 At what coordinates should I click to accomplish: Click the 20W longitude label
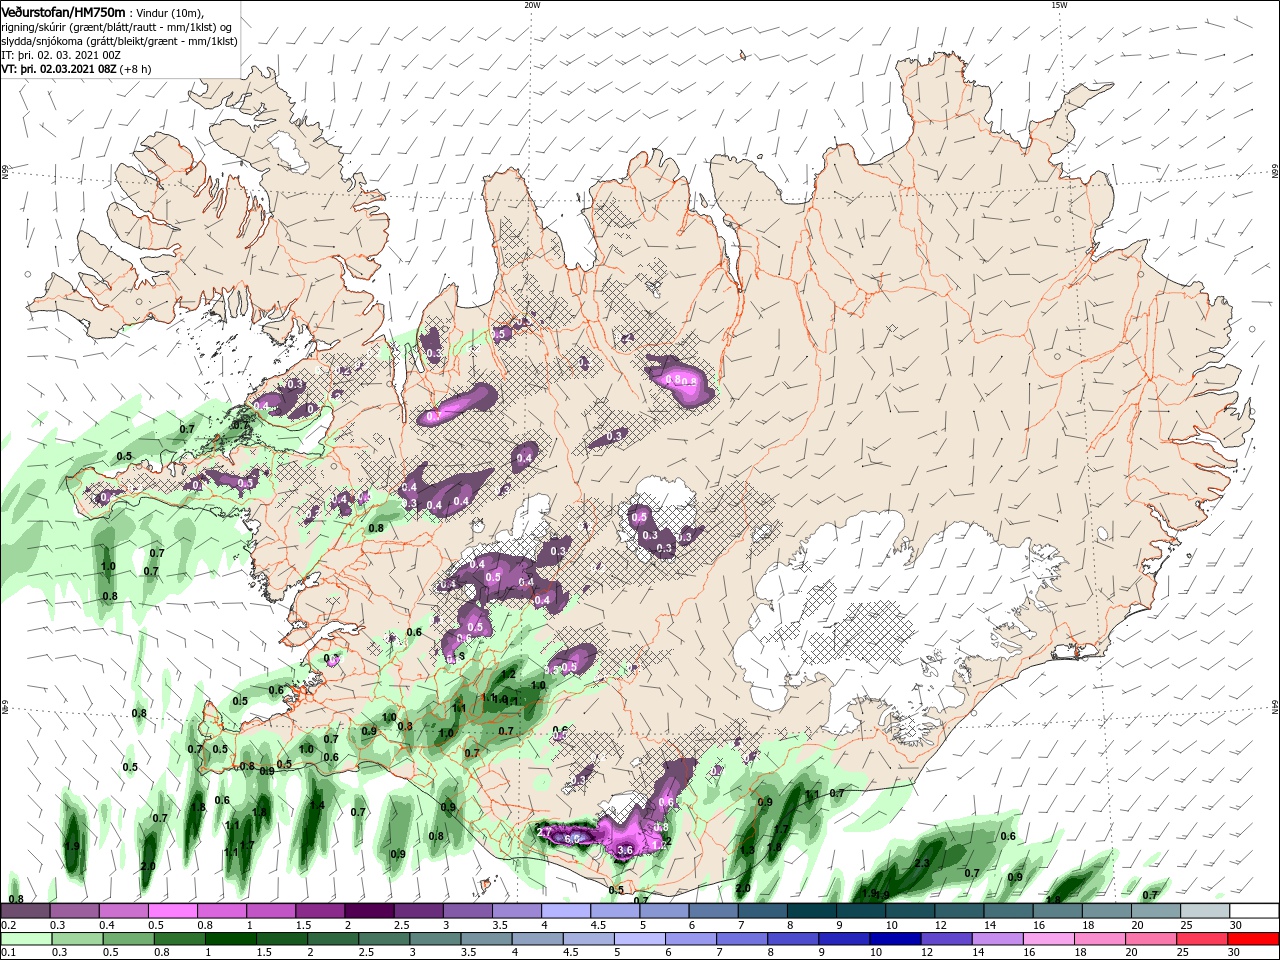tap(532, 5)
